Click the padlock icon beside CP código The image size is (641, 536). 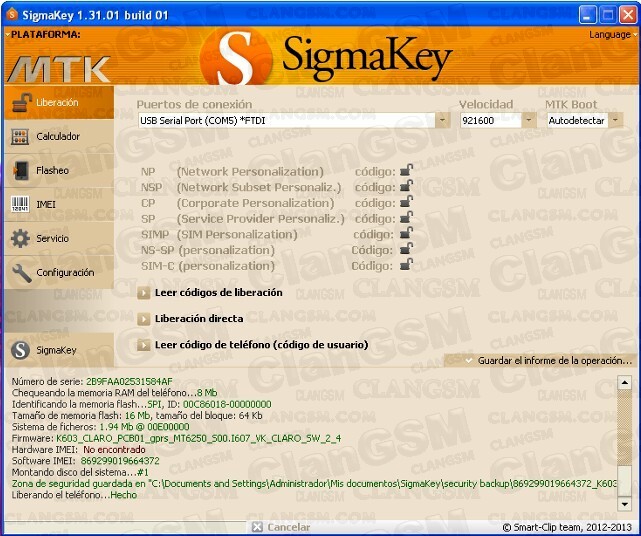(x=406, y=202)
